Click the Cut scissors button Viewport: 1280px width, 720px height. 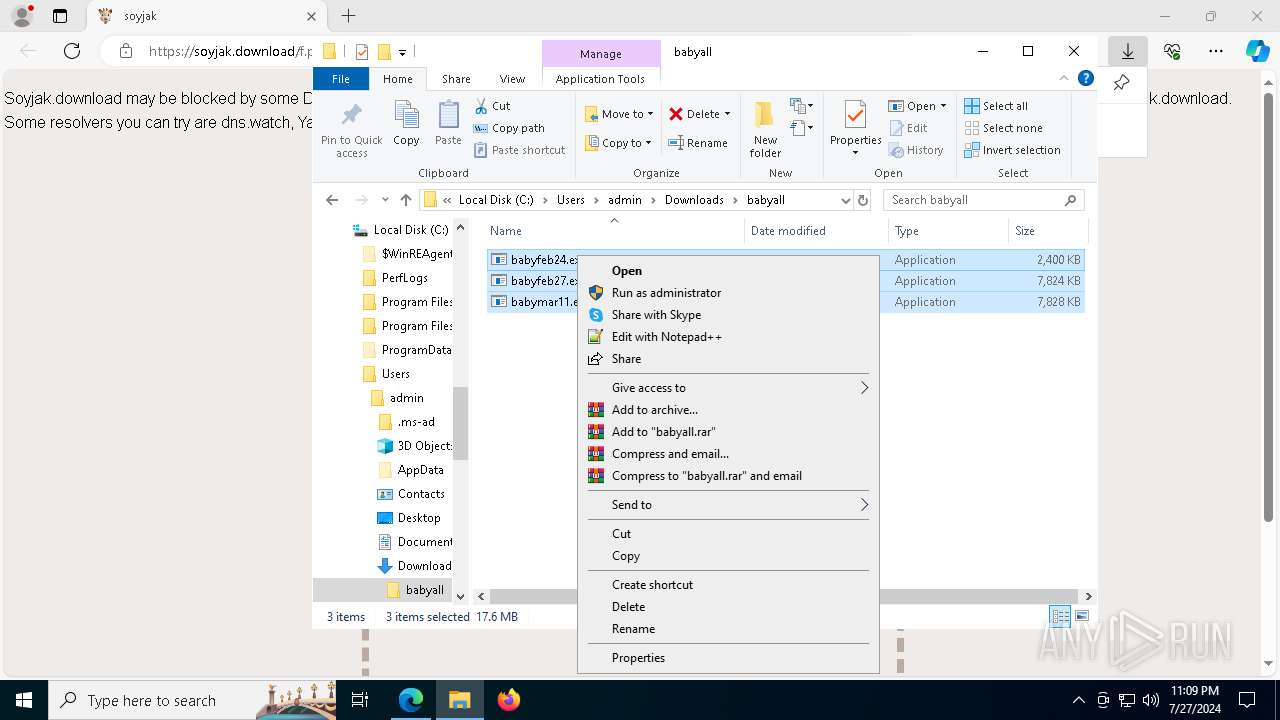point(492,106)
